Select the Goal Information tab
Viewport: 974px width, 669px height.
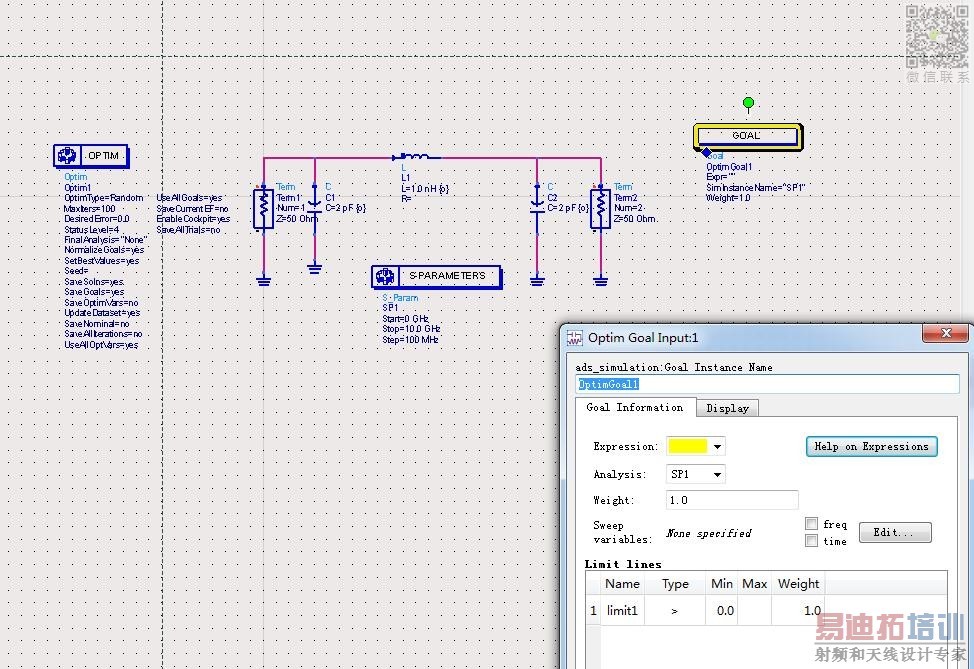634,408
